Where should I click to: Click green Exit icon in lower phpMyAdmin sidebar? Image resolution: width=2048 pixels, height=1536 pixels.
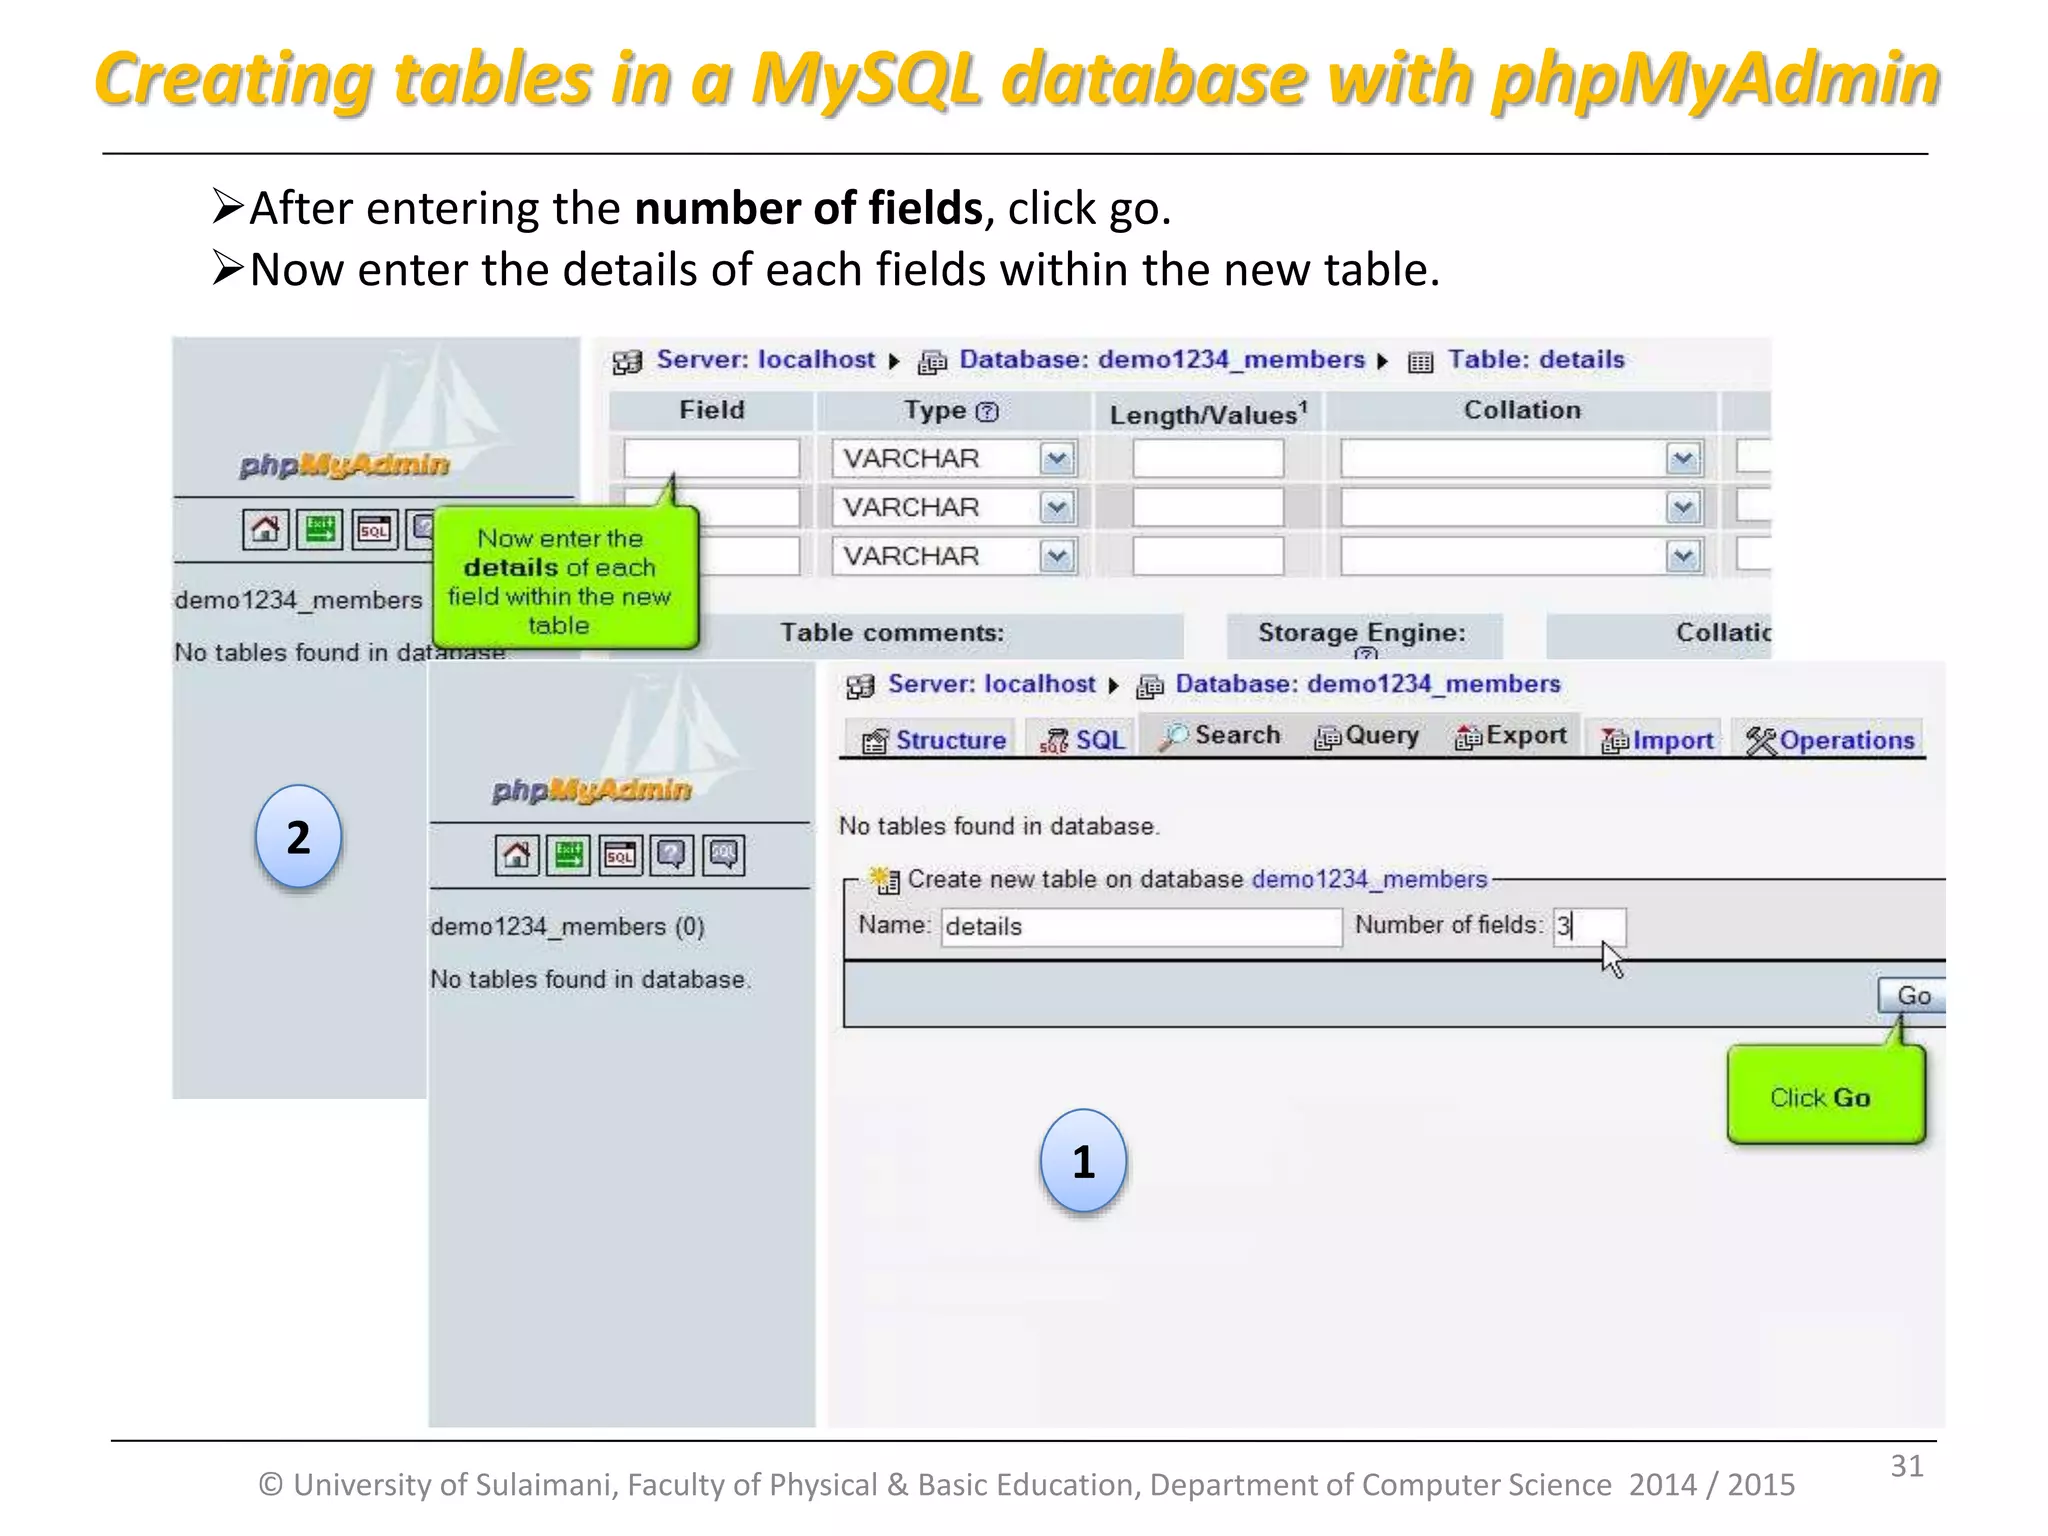569,855
